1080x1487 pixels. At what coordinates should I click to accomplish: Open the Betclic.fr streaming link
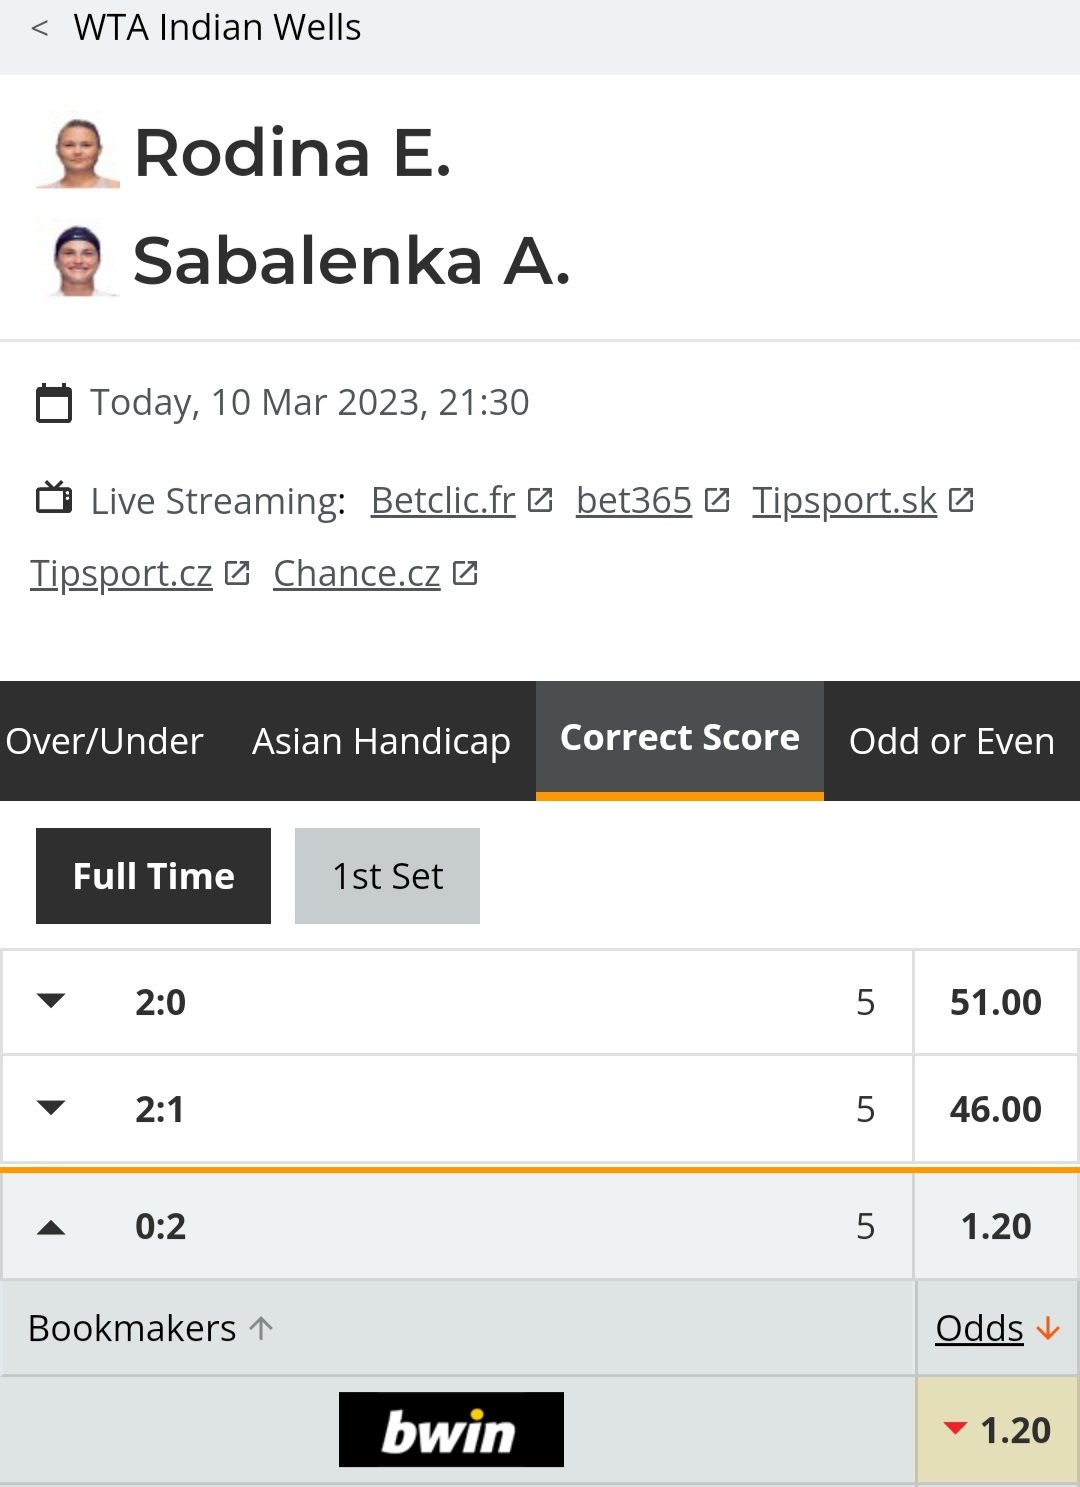(443, 500)
